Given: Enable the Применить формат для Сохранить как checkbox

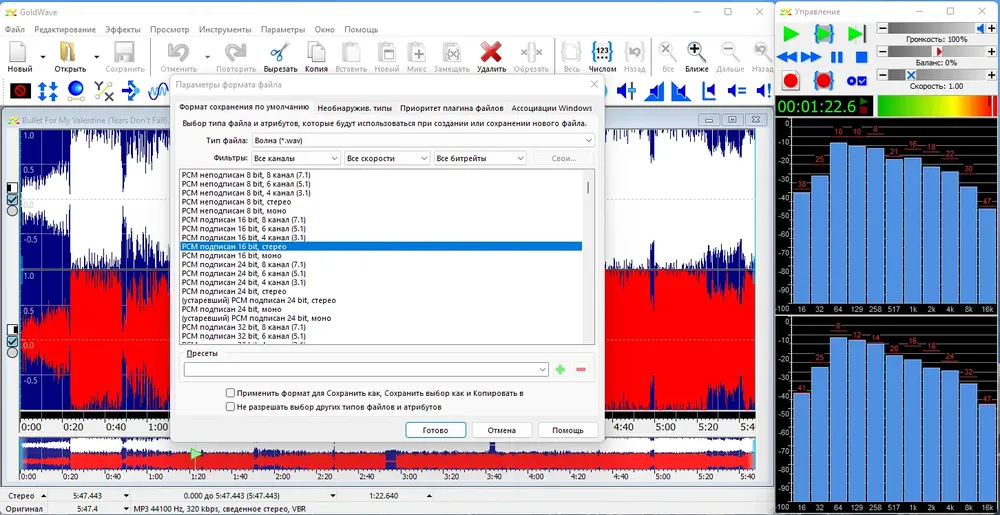Looking at the screenshot, I should tap(231, 393).
